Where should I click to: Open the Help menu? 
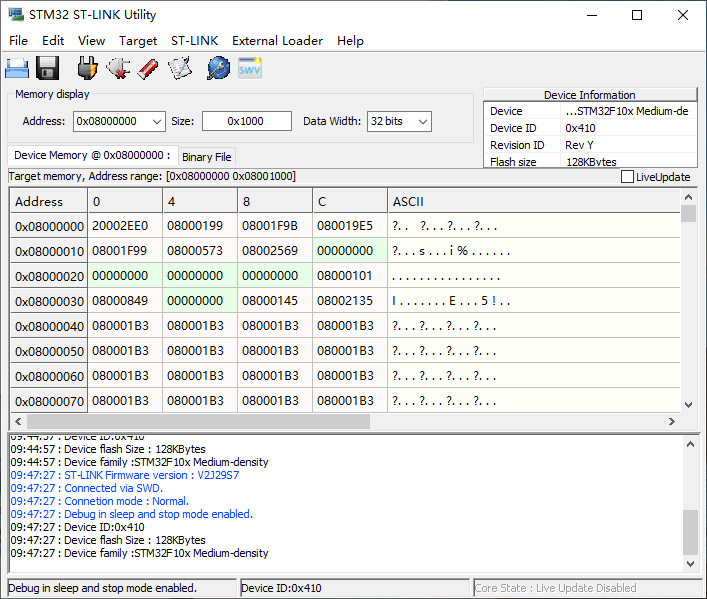(350, 41)
